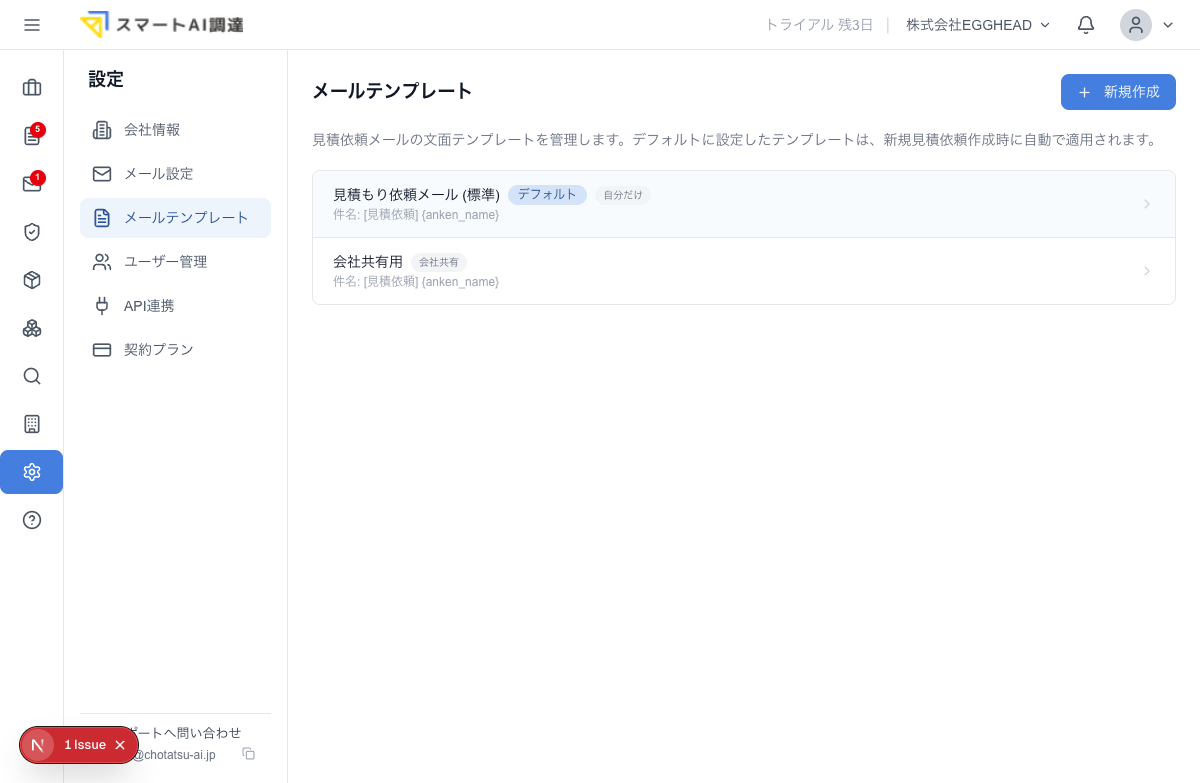Go to 契約プラン

175,350
